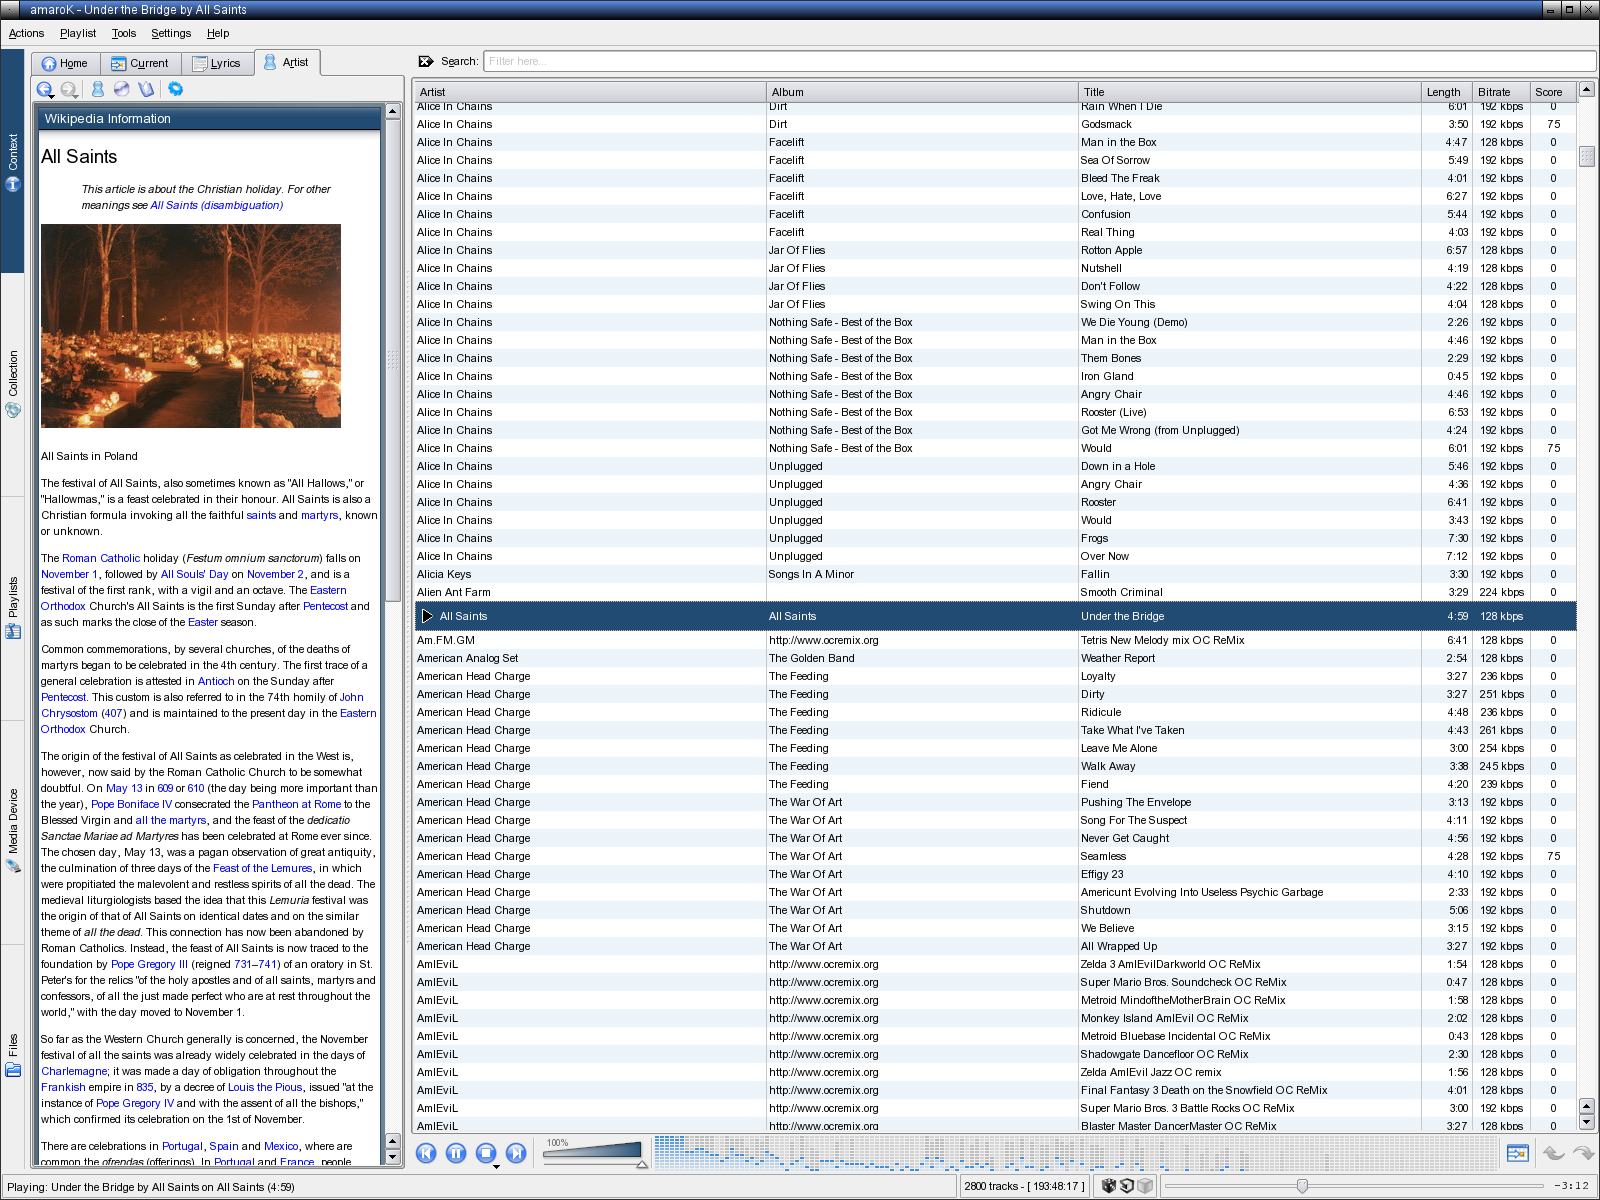Open the context browser settings gear icon

point(175,89)
